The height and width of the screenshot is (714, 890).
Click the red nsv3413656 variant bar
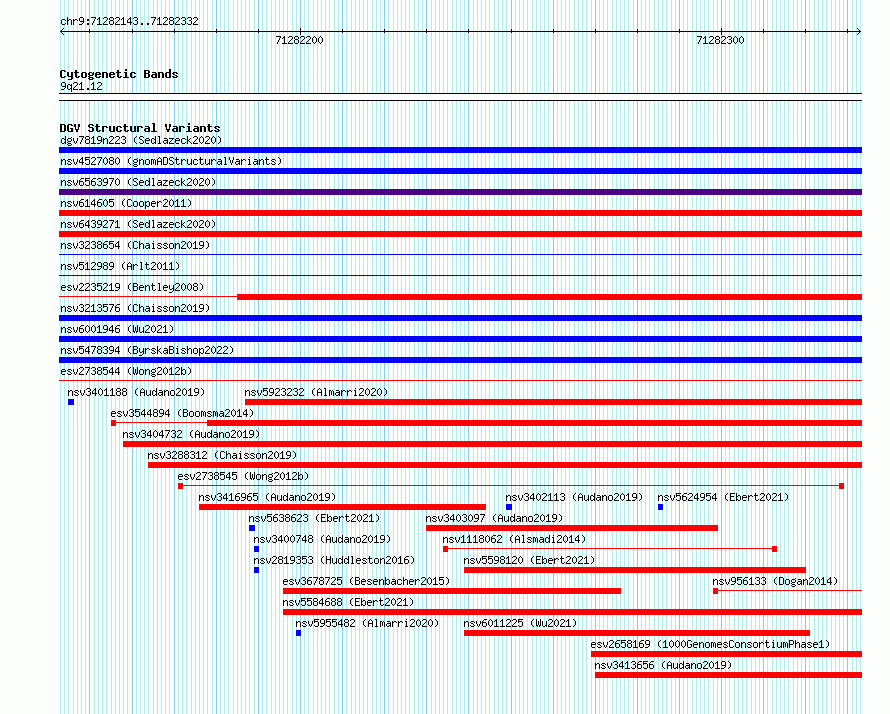pyautogui.click(x=728, y=675)
